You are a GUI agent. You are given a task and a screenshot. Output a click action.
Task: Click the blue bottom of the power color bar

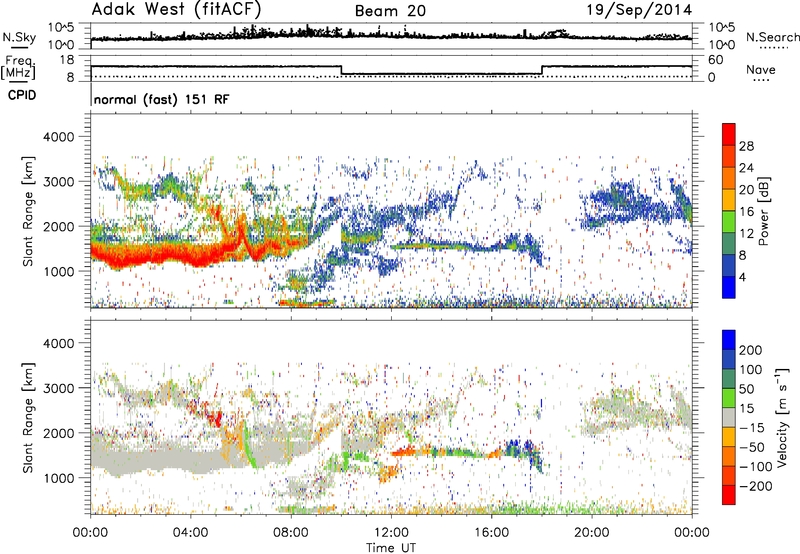coord(729,287)
